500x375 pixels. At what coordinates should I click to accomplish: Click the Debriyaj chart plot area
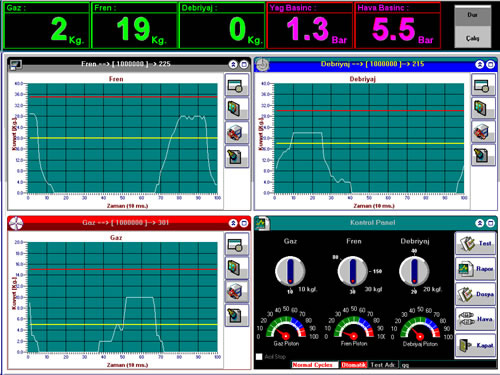[x=369, y=138]
